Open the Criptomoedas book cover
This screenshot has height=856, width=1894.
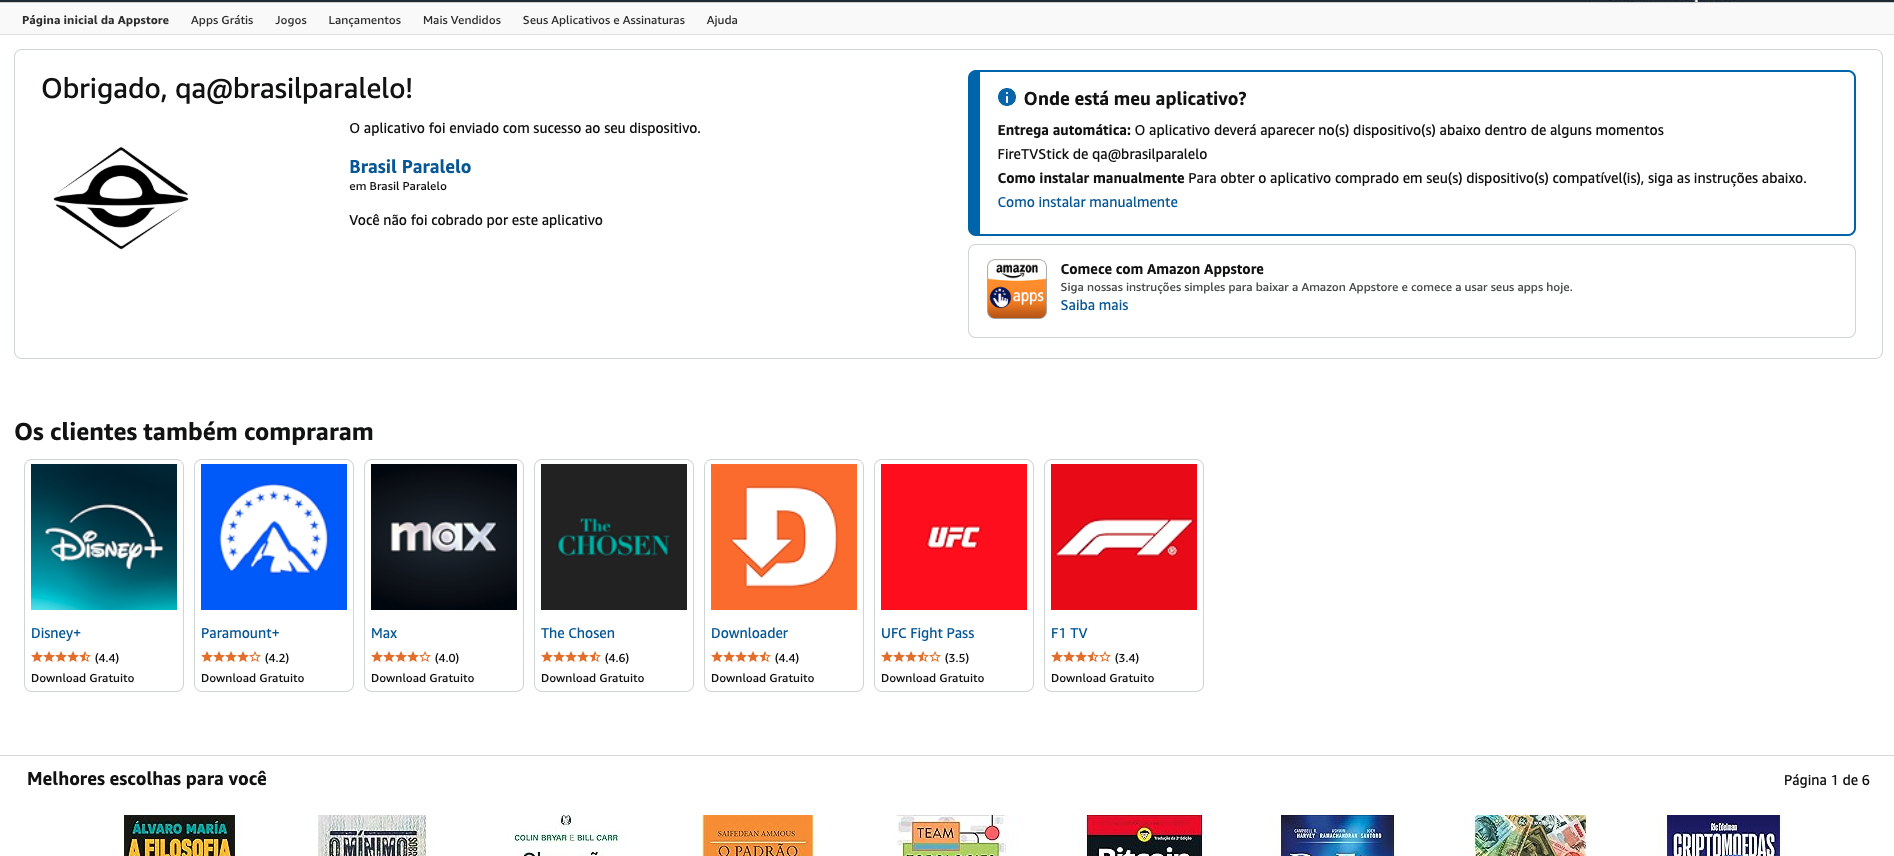click(1724, 836)
